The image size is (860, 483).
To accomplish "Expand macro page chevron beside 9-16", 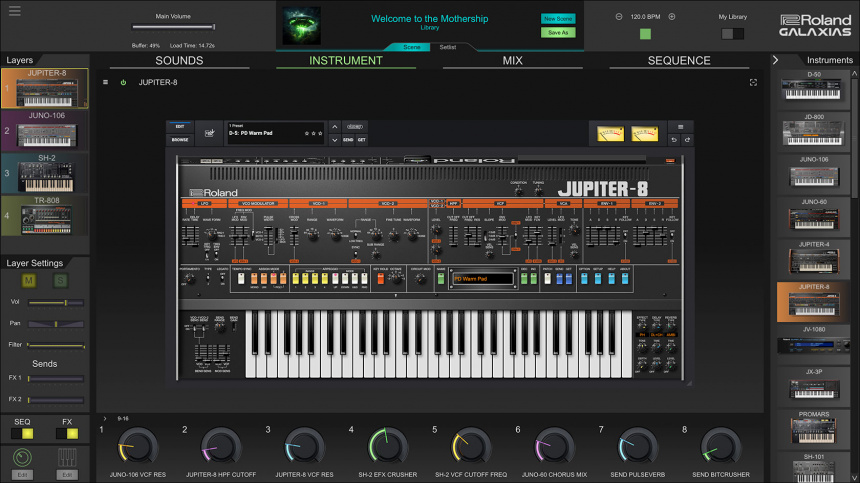I will click(x=105, y=418).
